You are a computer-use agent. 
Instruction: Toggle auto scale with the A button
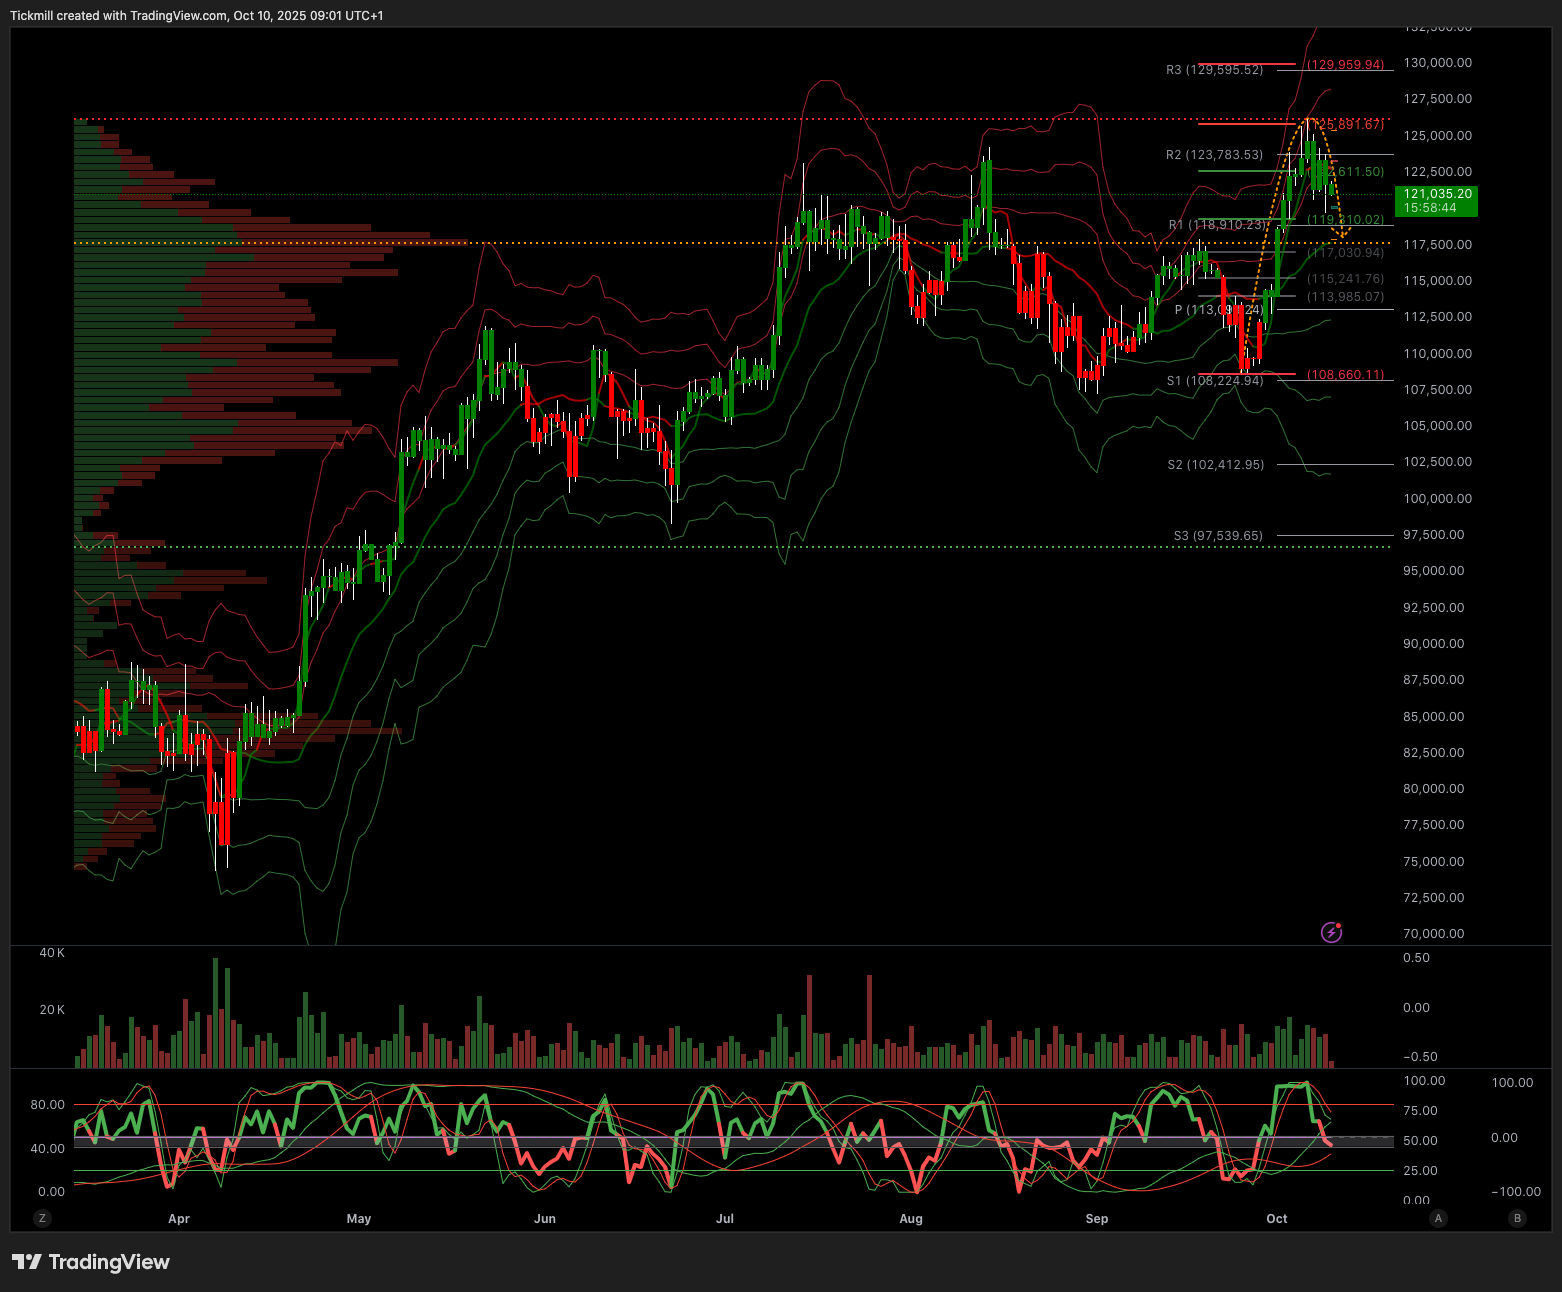click(x=1438, y=1218)
